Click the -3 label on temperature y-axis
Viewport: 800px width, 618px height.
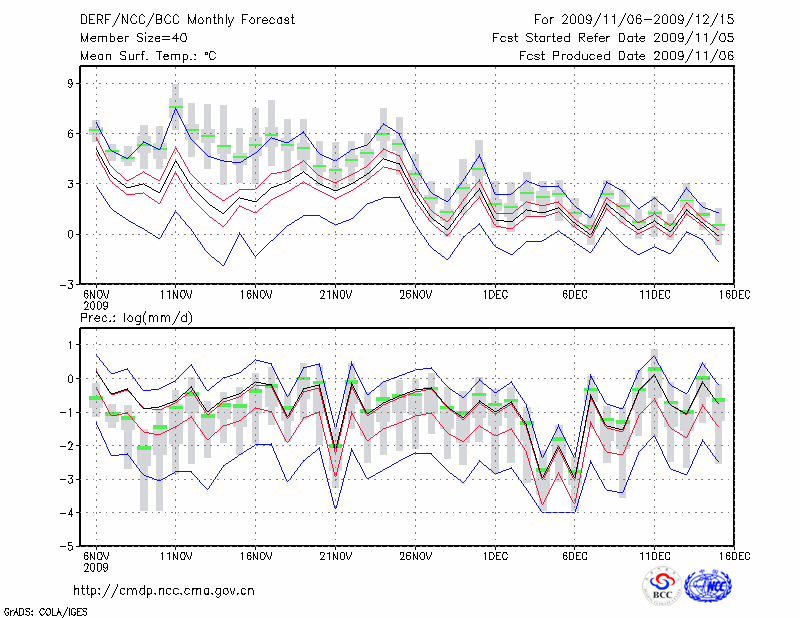click(70, 285)
